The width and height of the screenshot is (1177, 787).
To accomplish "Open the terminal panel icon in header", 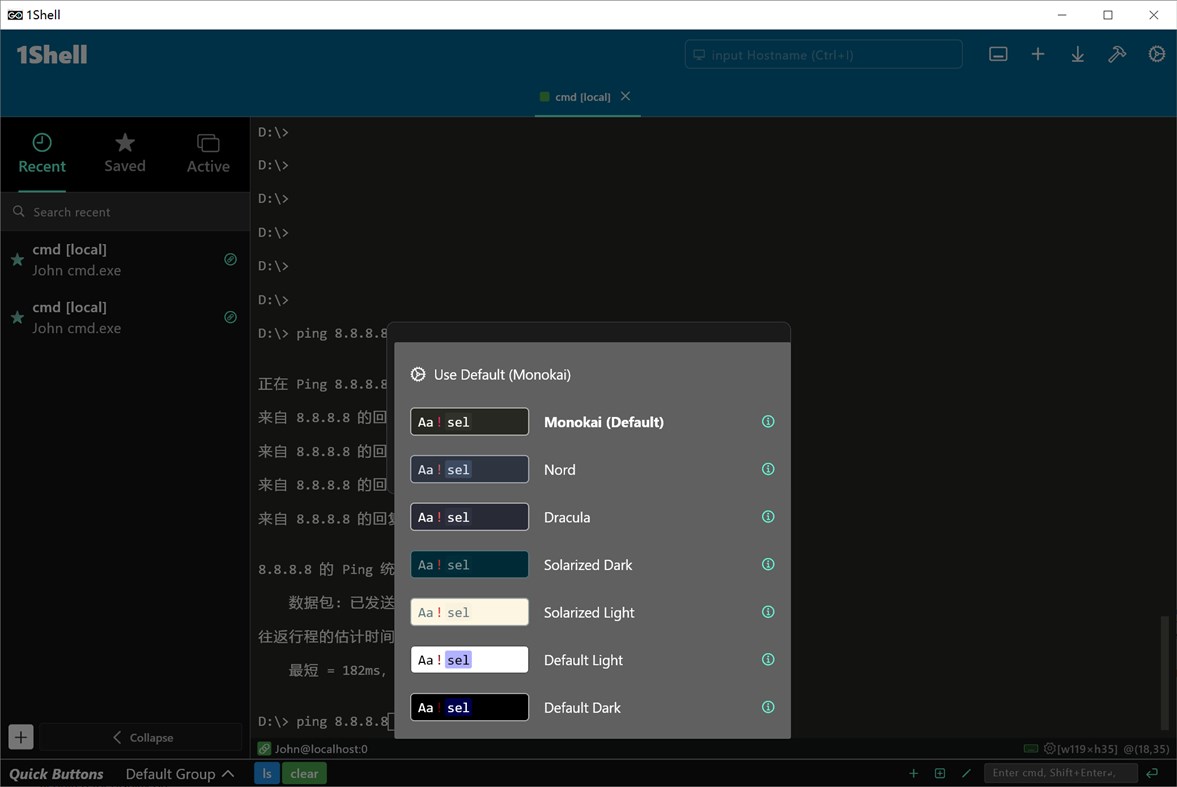I will tap(998, 54).
